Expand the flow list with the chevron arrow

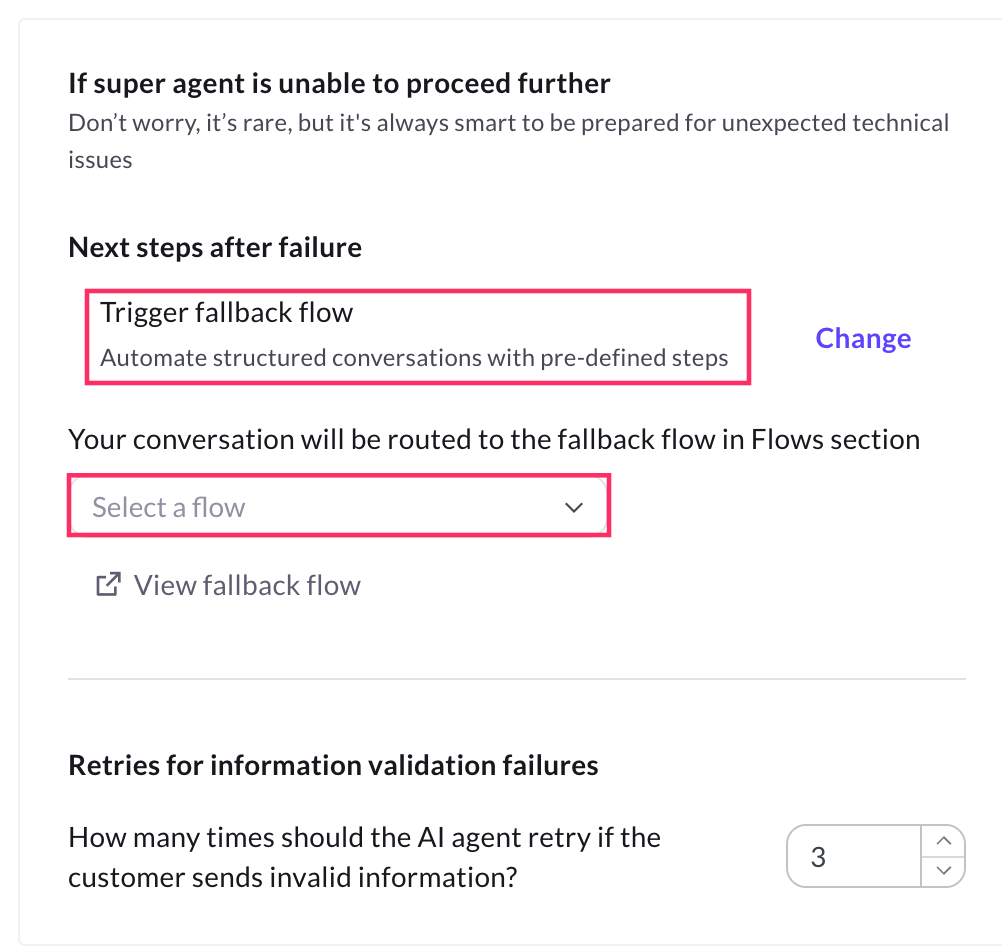(x=574, y=508)
